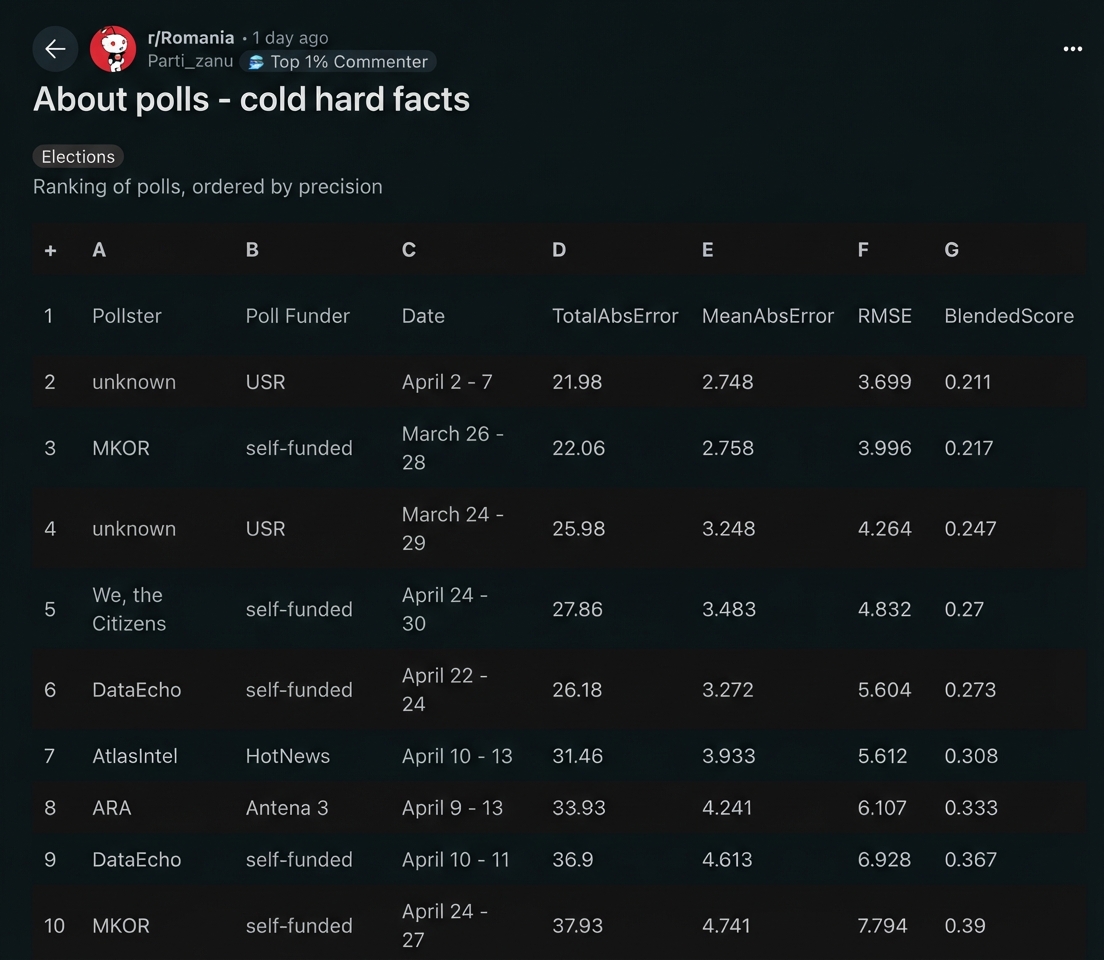Select column D header

pyautogui.click(x=559, y=250)
